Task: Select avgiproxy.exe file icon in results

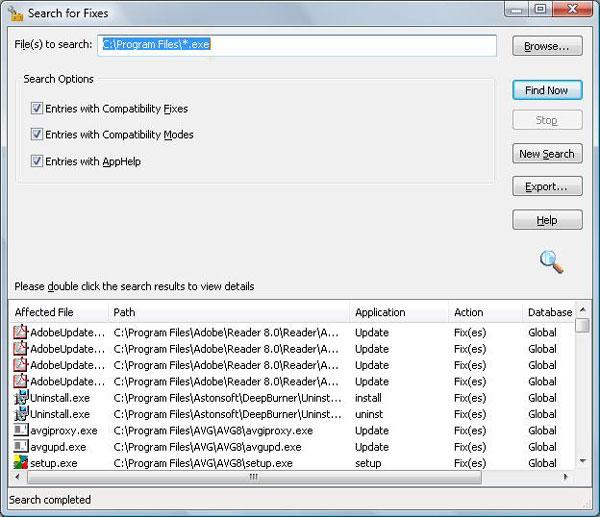Action: point(21,430)
